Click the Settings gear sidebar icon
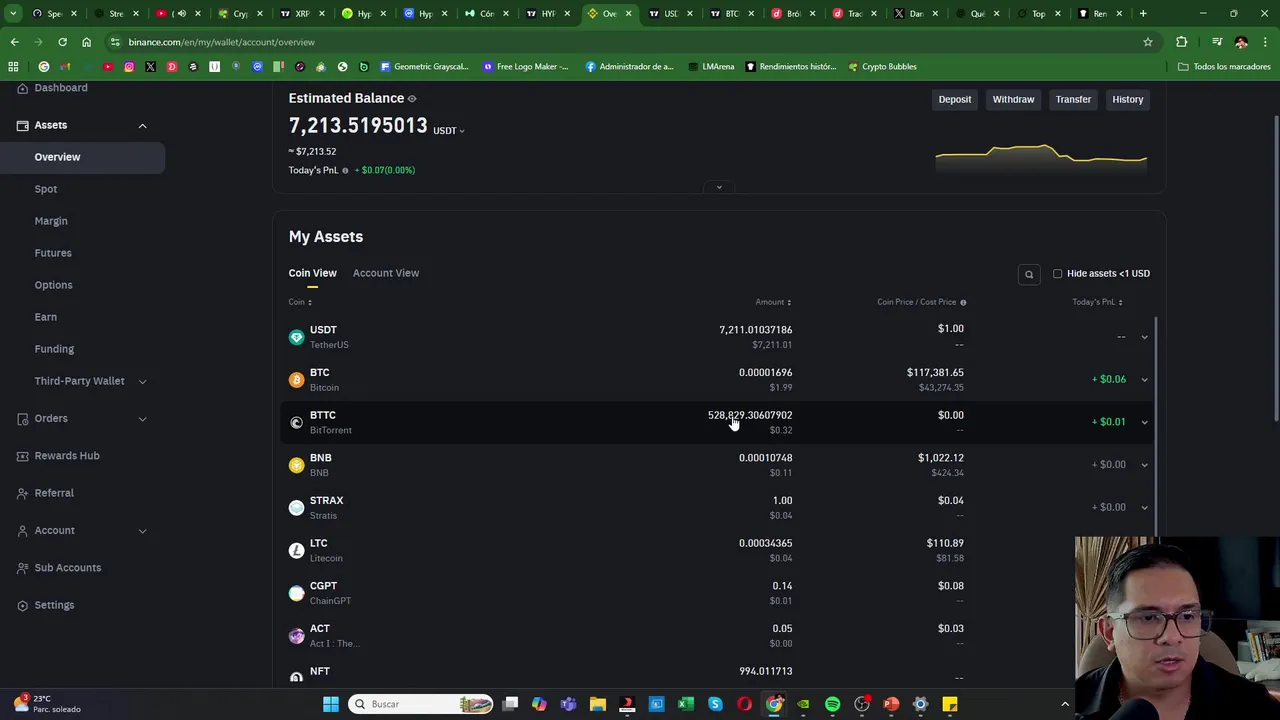The image size is (1280, 720). point(23,605)
